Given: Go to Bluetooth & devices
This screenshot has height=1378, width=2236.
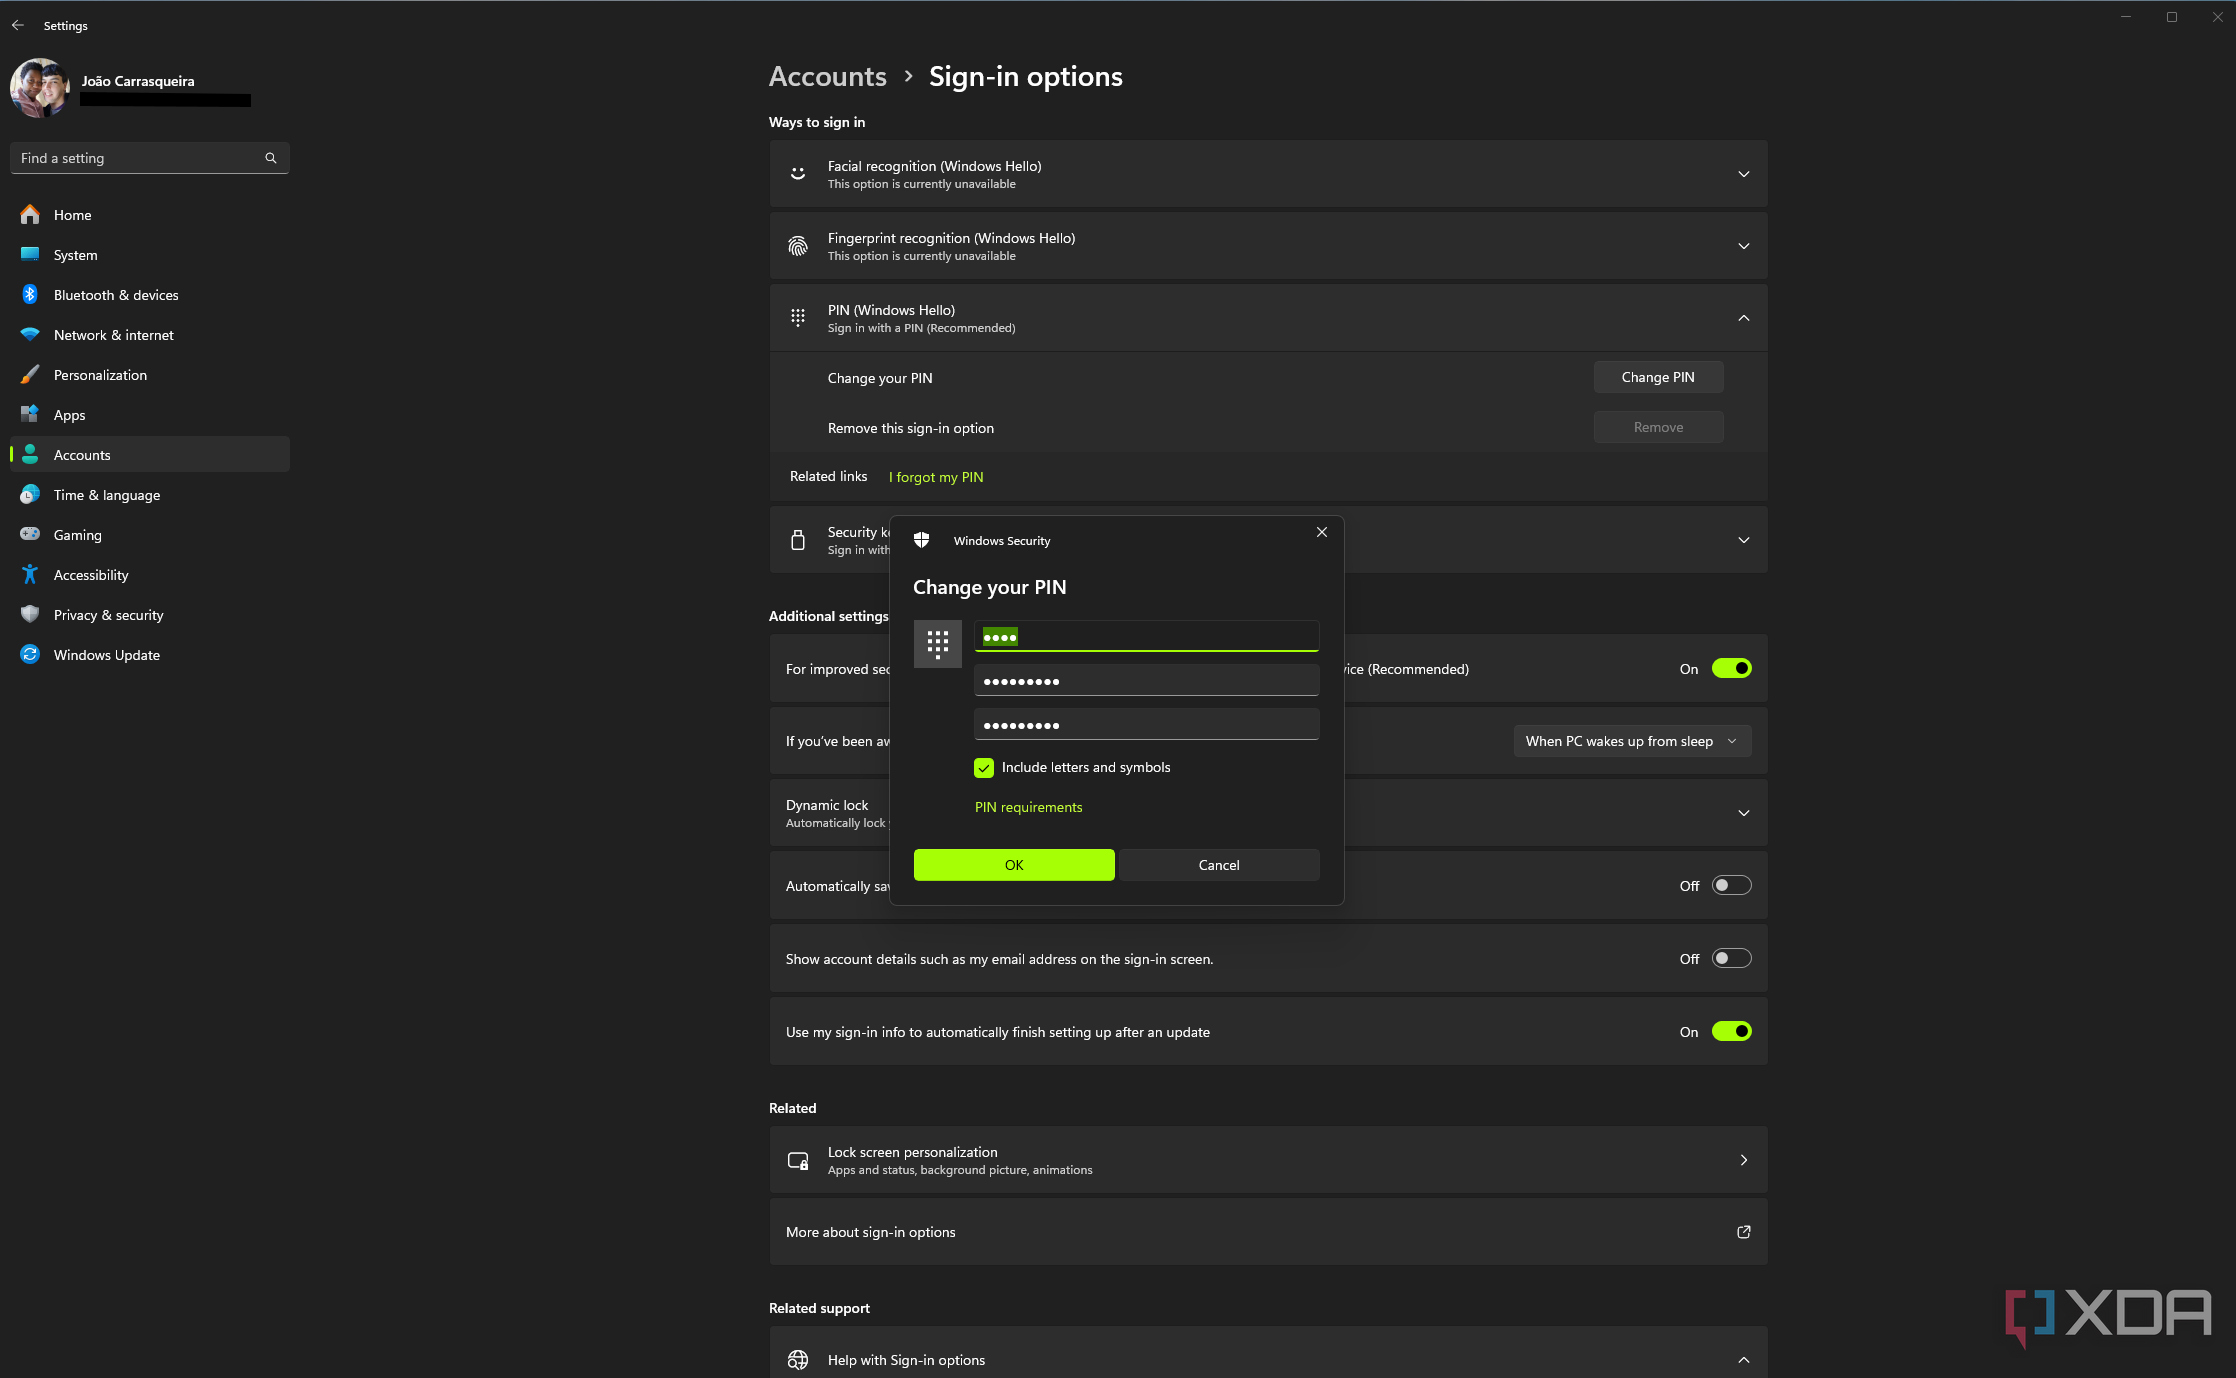Looking at the screenshot, I should 150,295.
